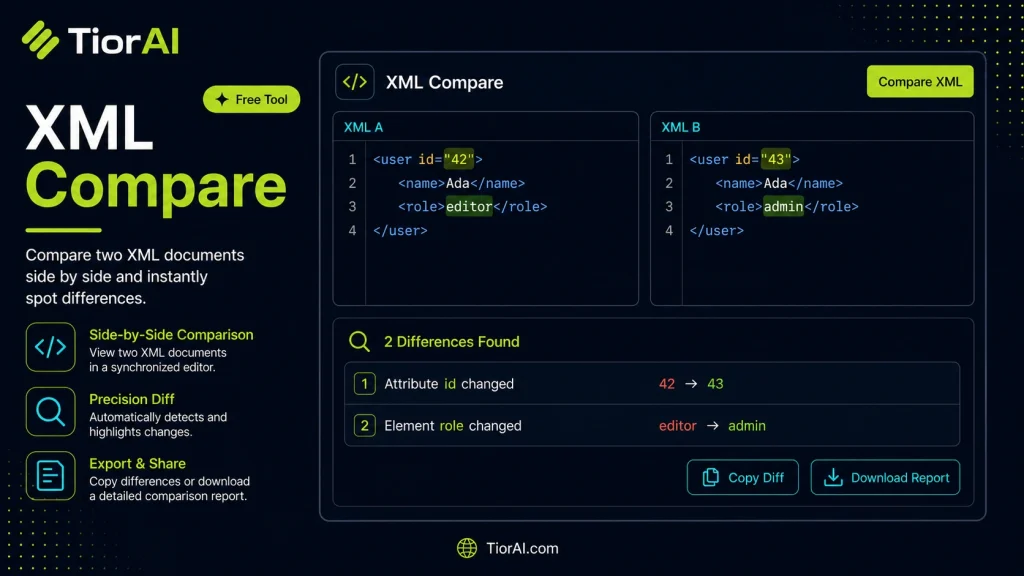
Task: Select the Attribute id changed row
Action: pyautogui.click(x=652, y=383)
